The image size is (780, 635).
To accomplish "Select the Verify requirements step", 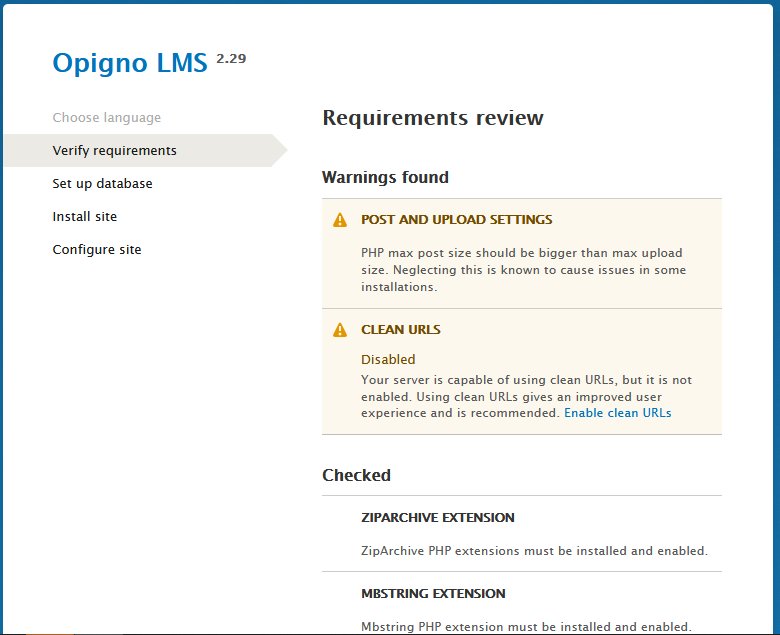I will [x=114, y=151].
